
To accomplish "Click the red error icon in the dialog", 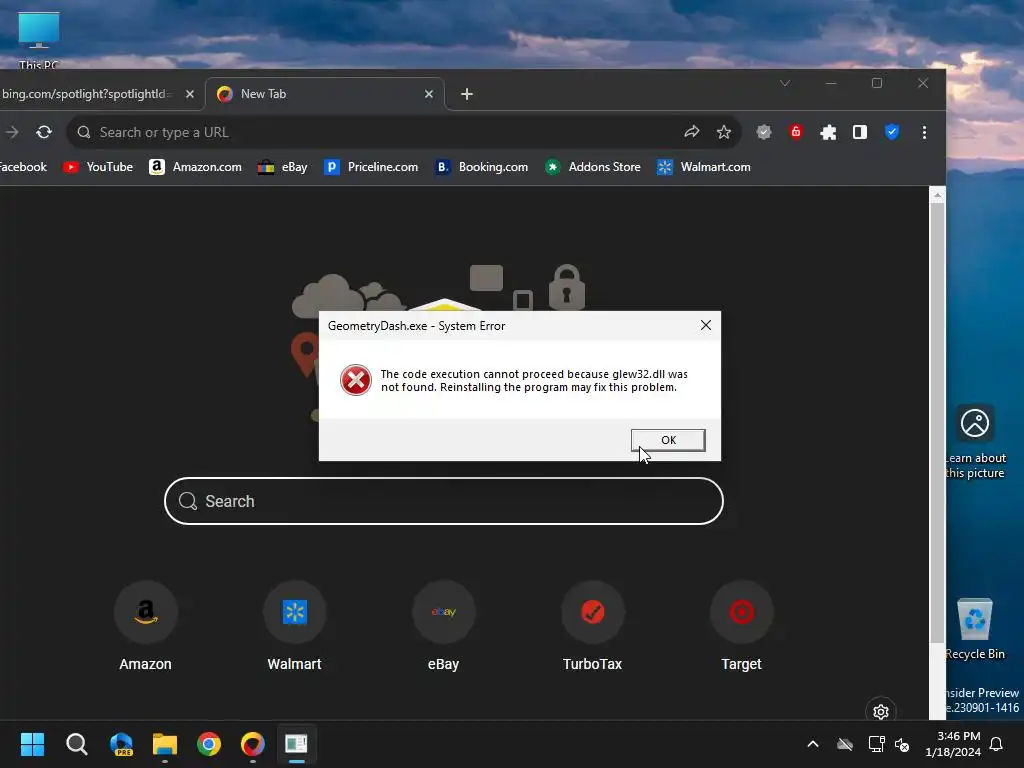I will [356, 380].
